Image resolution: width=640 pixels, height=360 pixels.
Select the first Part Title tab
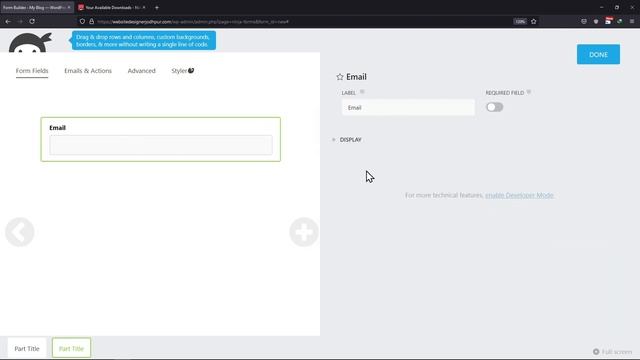click(27, 349)
